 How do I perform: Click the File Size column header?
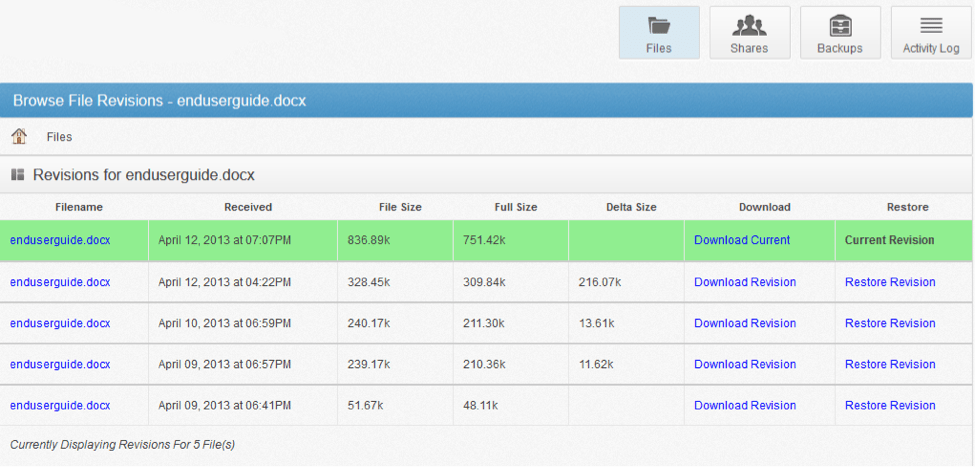tap(400, 207)
